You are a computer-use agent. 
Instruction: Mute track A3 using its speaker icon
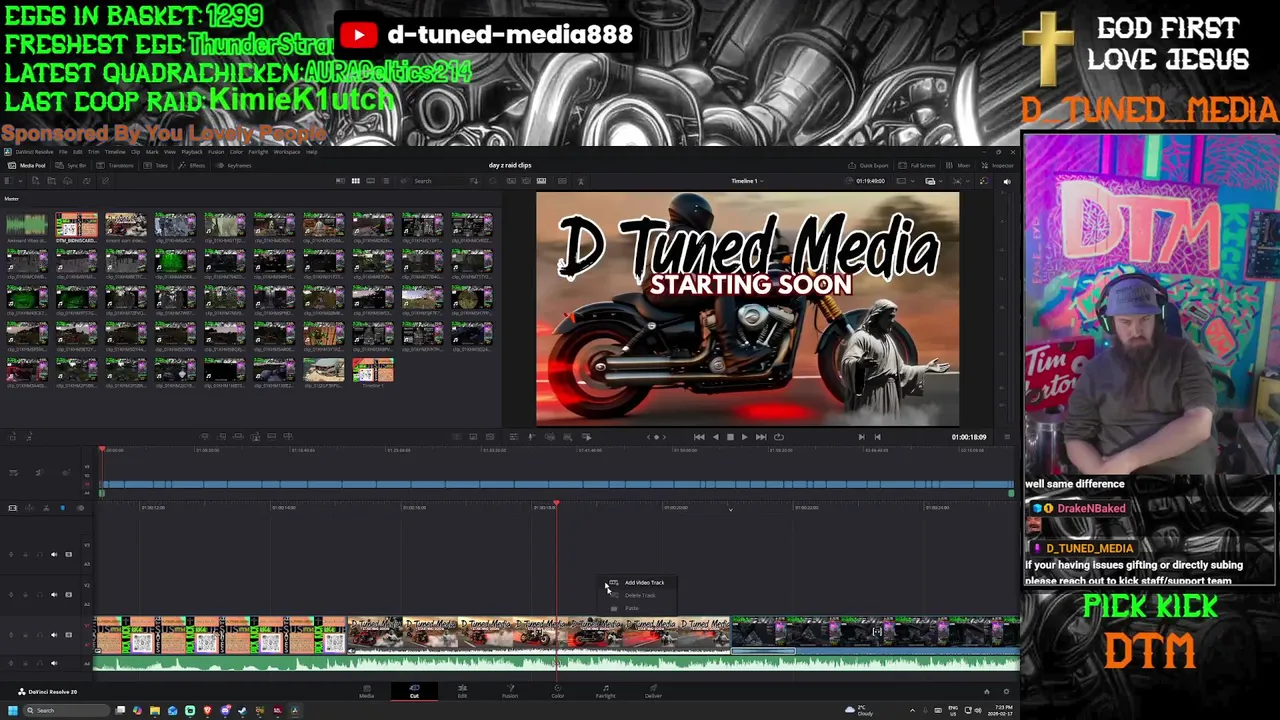54,554
